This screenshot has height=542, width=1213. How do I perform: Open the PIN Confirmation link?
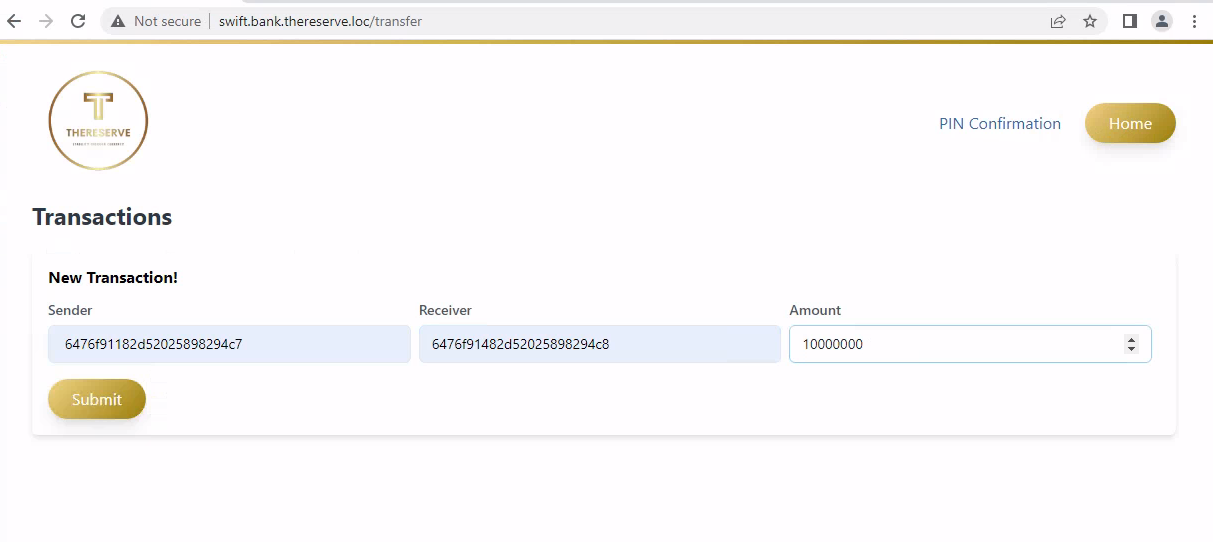pyautogui.click(x=1000, y=123)
